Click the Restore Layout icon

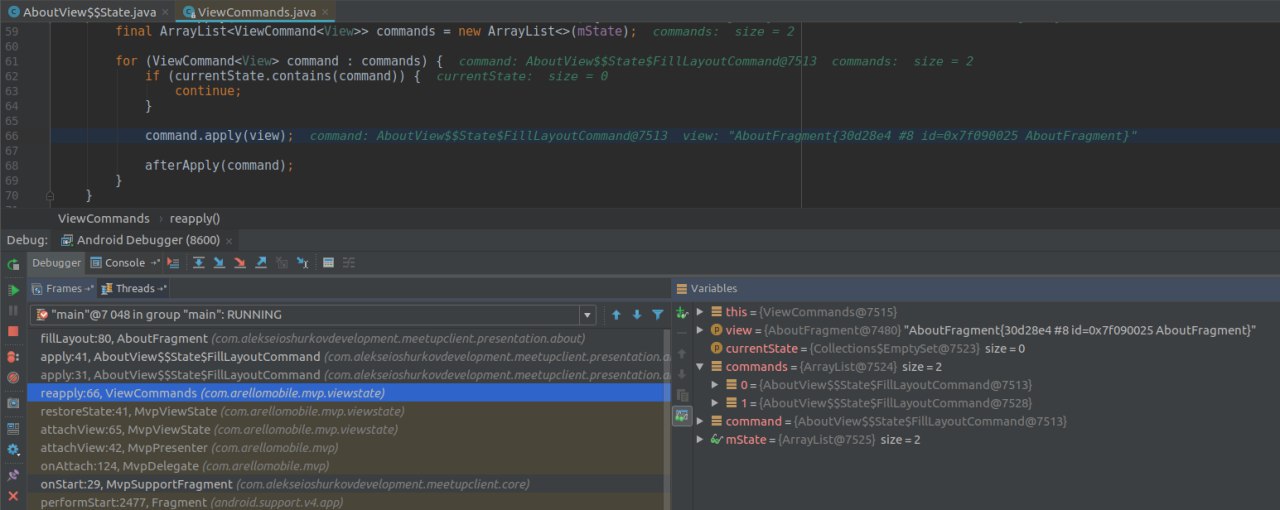point(13,427)
